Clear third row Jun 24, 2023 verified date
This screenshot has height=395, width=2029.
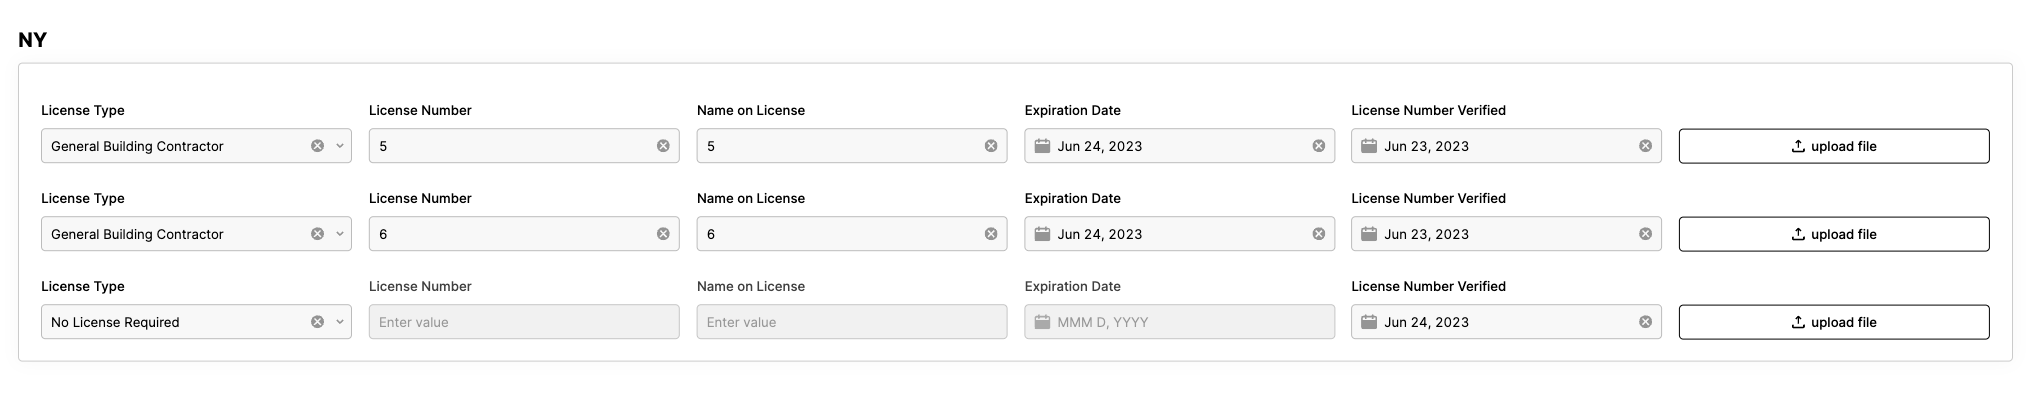click(x=1645, y=322)
